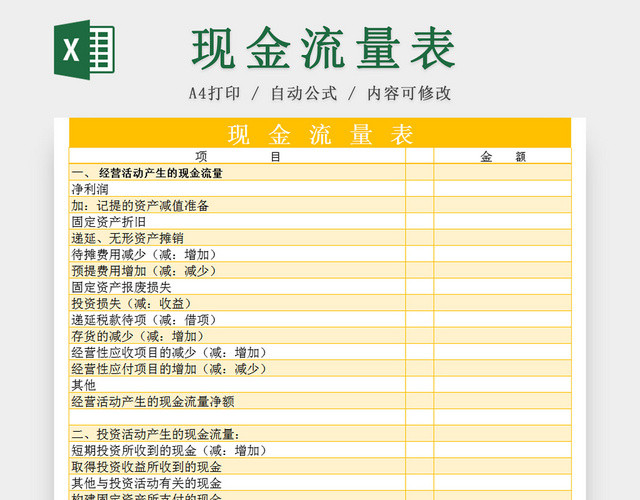Click the 金额 cell for 固定资产折旧

[x=502, y=221]
